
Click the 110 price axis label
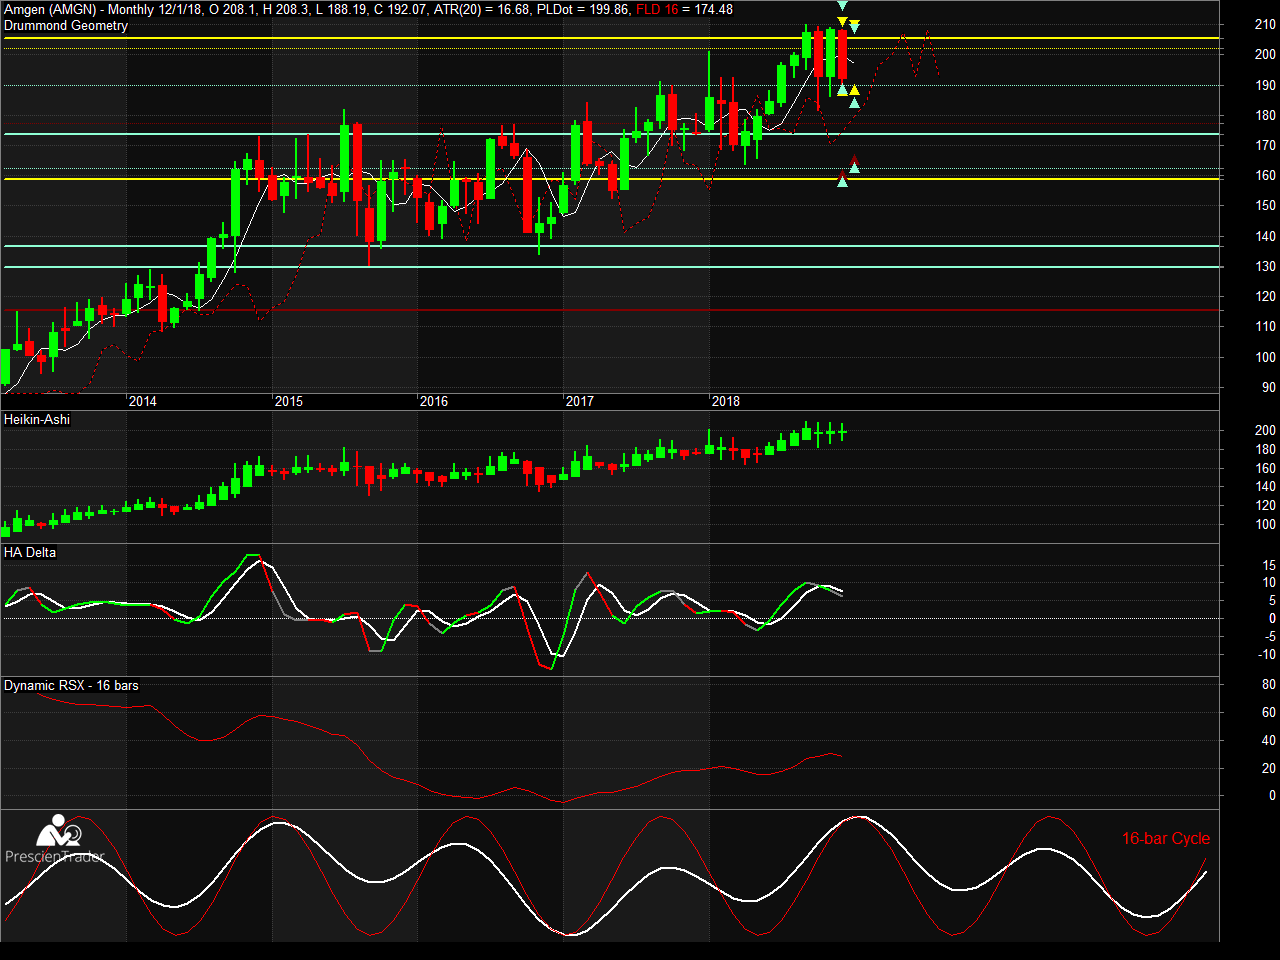1265,326
